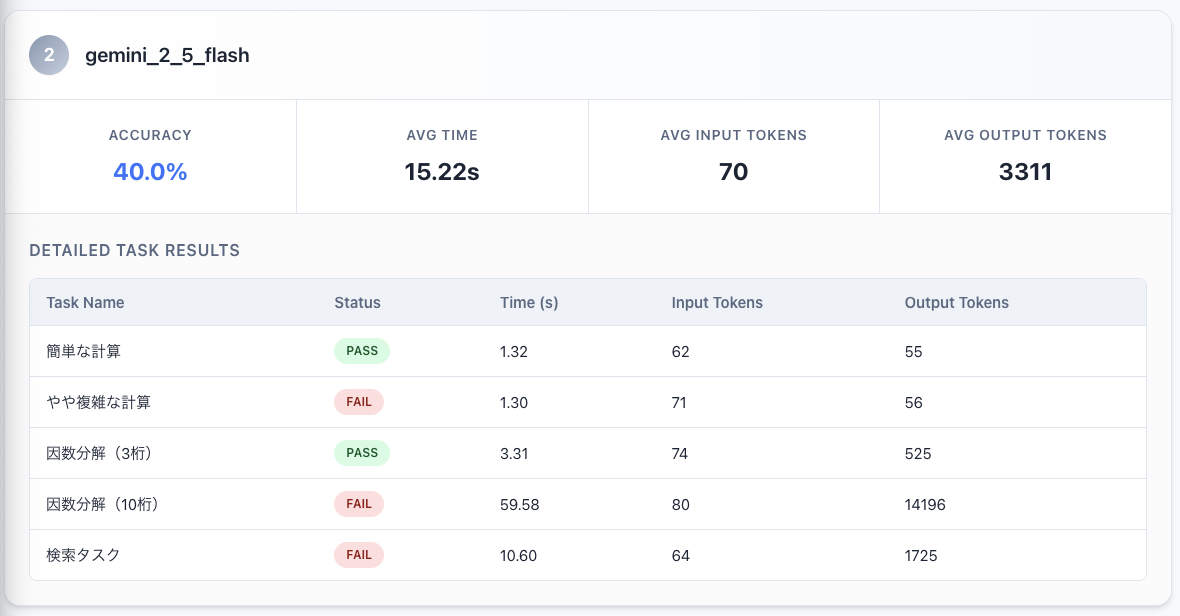Click FAIL badge for やや複雑な計算
1180x616 pixels.
(358, 402)
